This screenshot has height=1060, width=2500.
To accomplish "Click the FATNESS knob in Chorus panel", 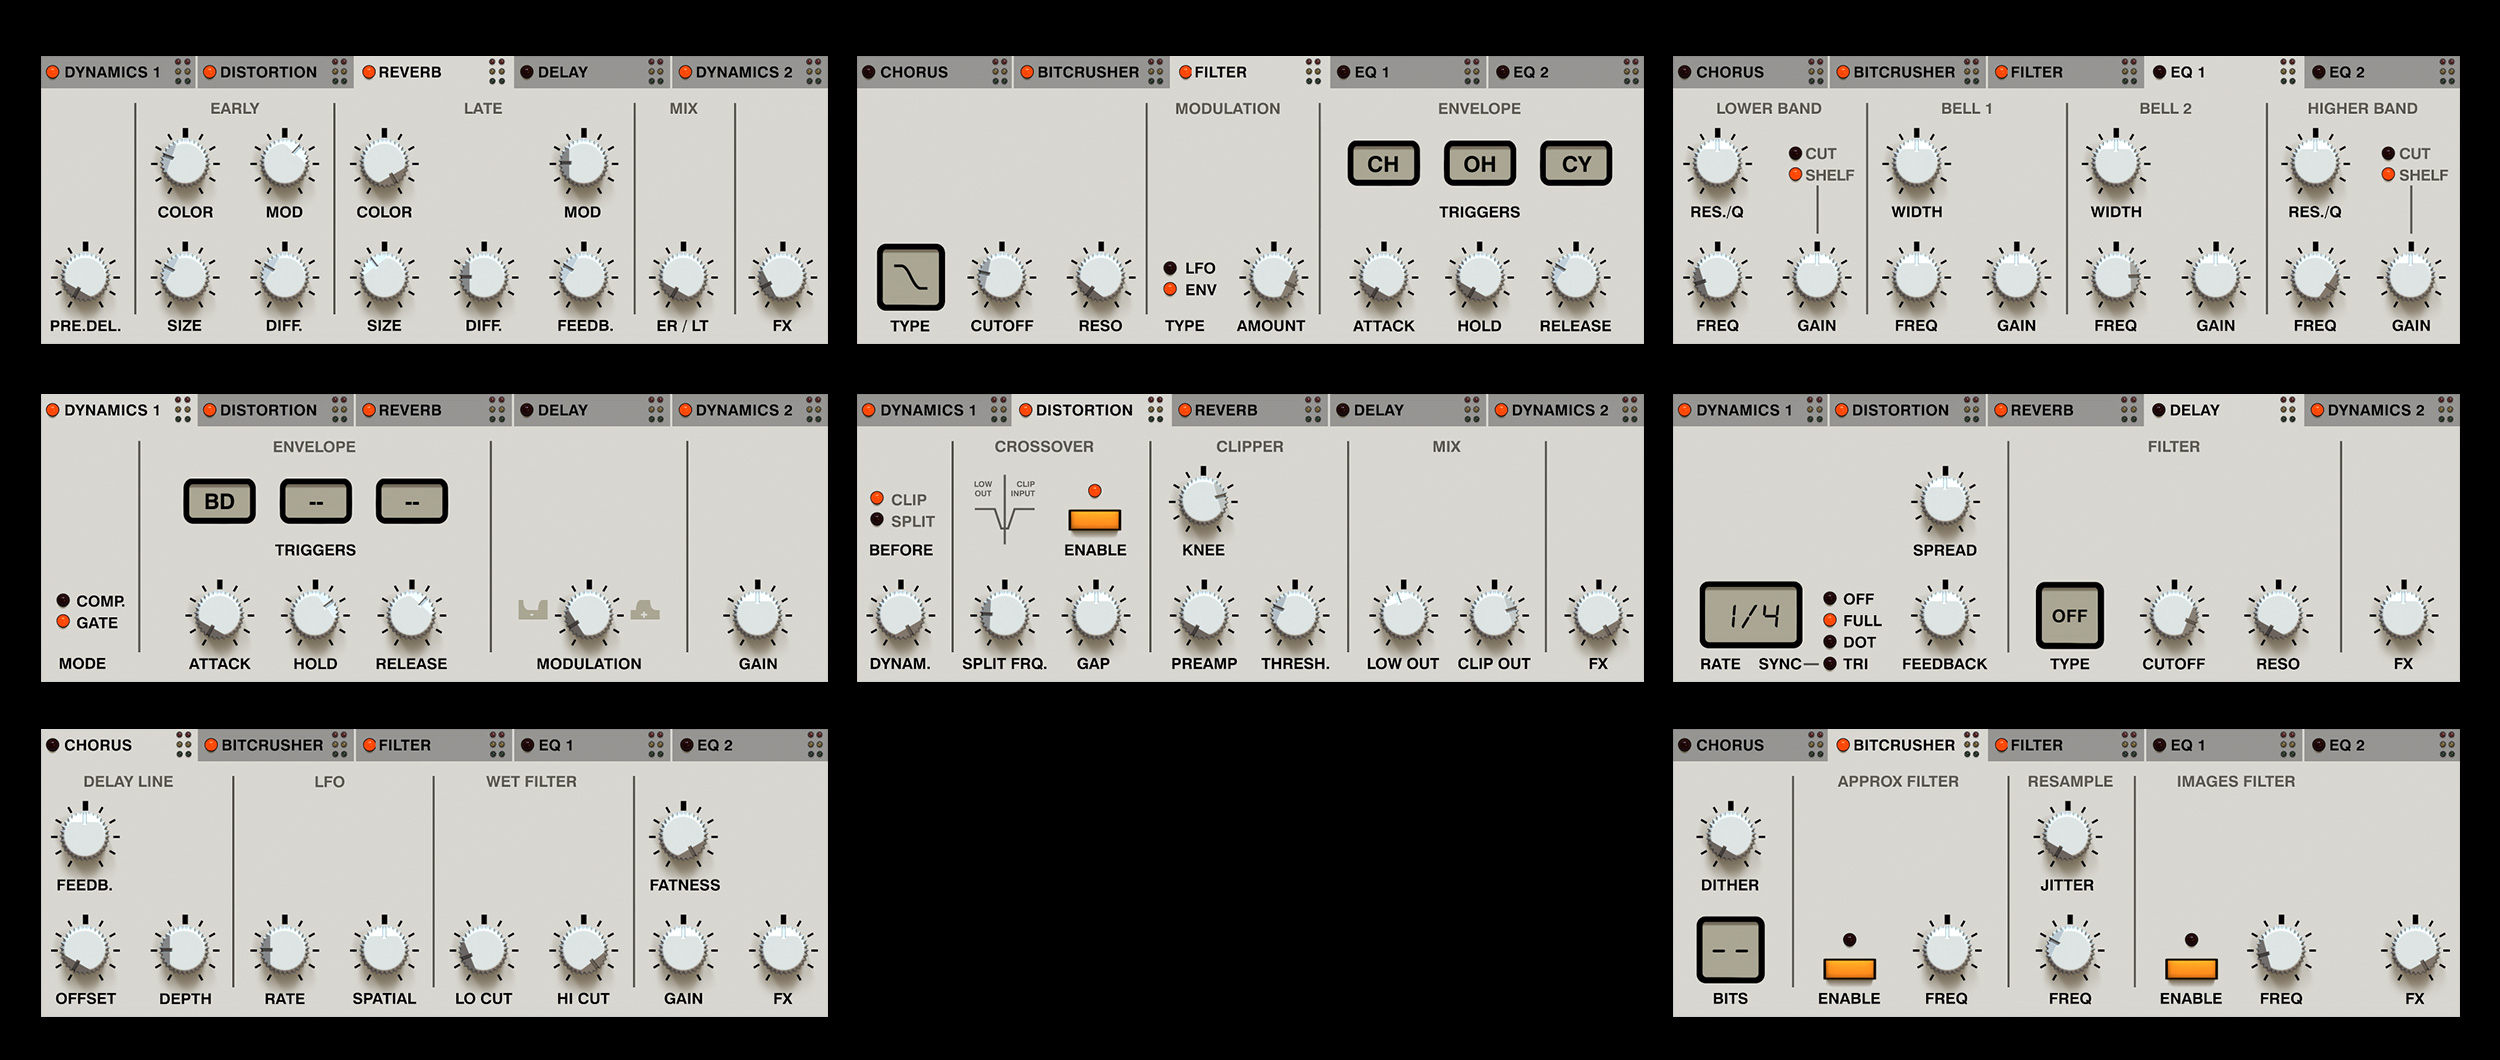I will 684,837.
